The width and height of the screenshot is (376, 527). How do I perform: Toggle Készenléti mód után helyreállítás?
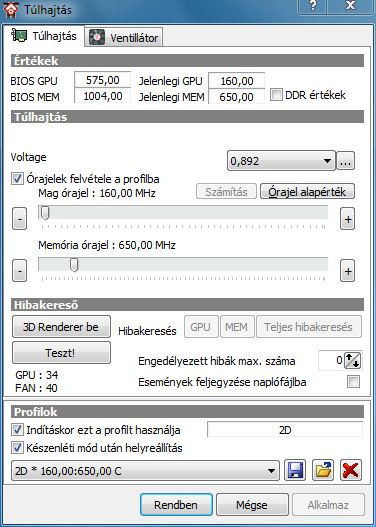point(17,448)
